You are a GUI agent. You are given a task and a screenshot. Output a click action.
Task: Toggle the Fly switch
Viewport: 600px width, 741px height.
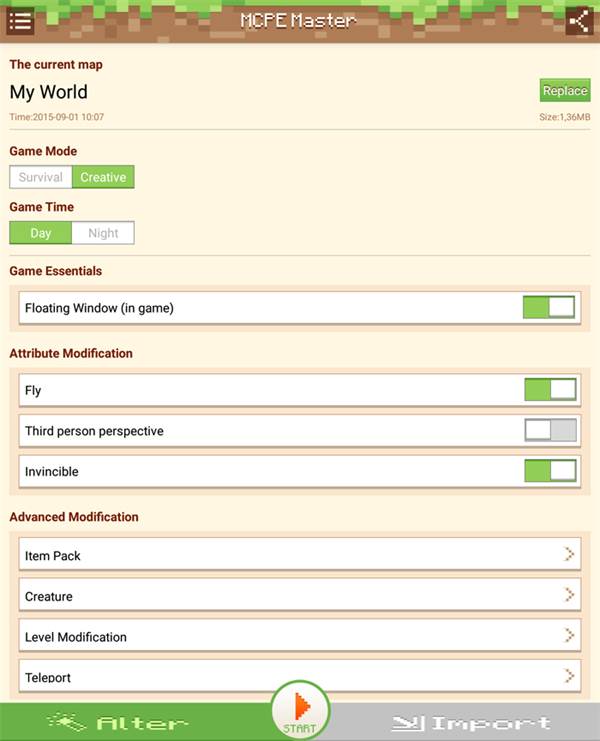coord(550,390)
